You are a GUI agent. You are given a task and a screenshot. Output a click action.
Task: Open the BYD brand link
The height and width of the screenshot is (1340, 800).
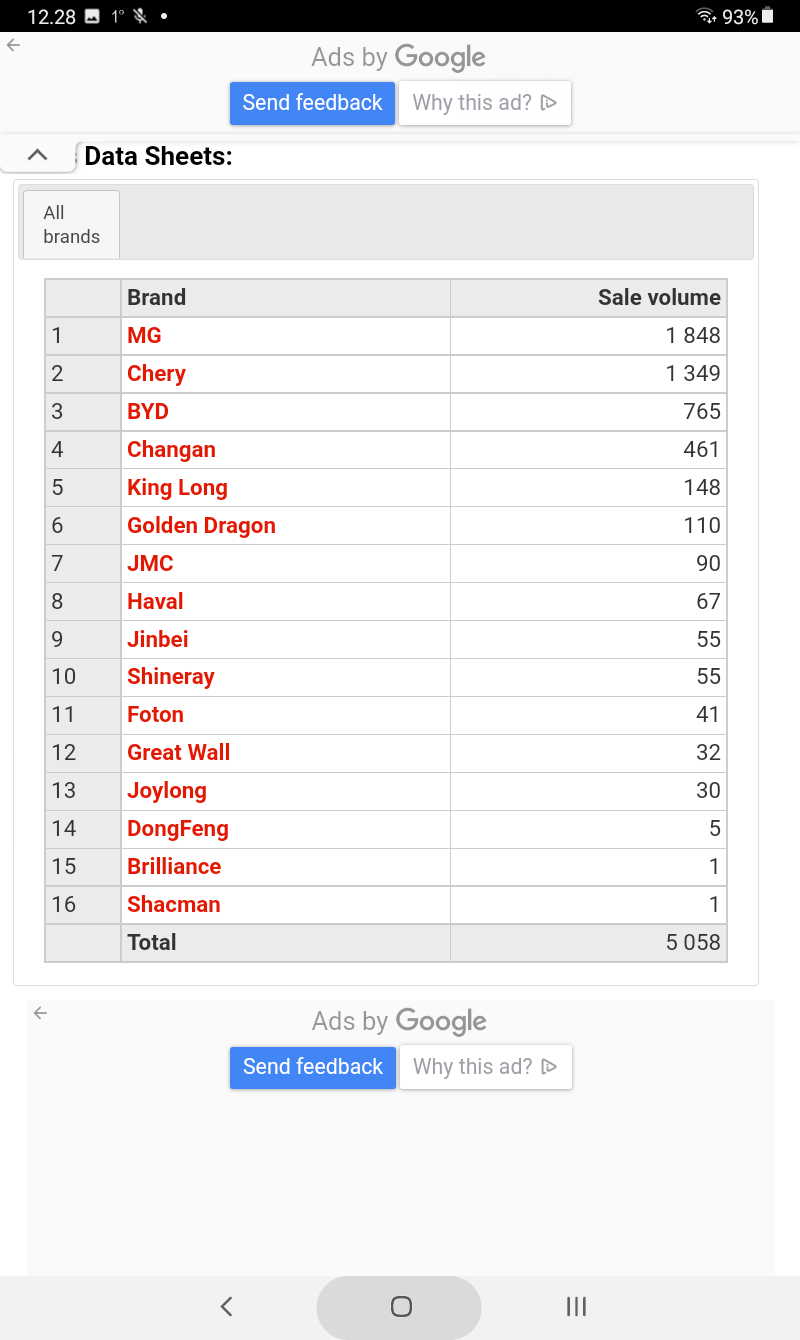click(x=148, y=412)
